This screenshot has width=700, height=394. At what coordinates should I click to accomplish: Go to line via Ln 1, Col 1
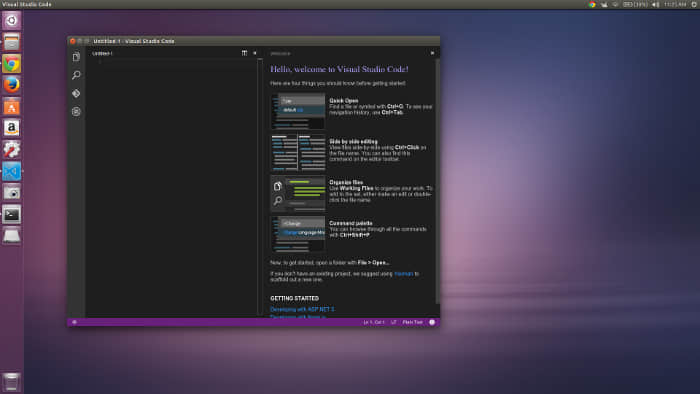click(374, 322)
